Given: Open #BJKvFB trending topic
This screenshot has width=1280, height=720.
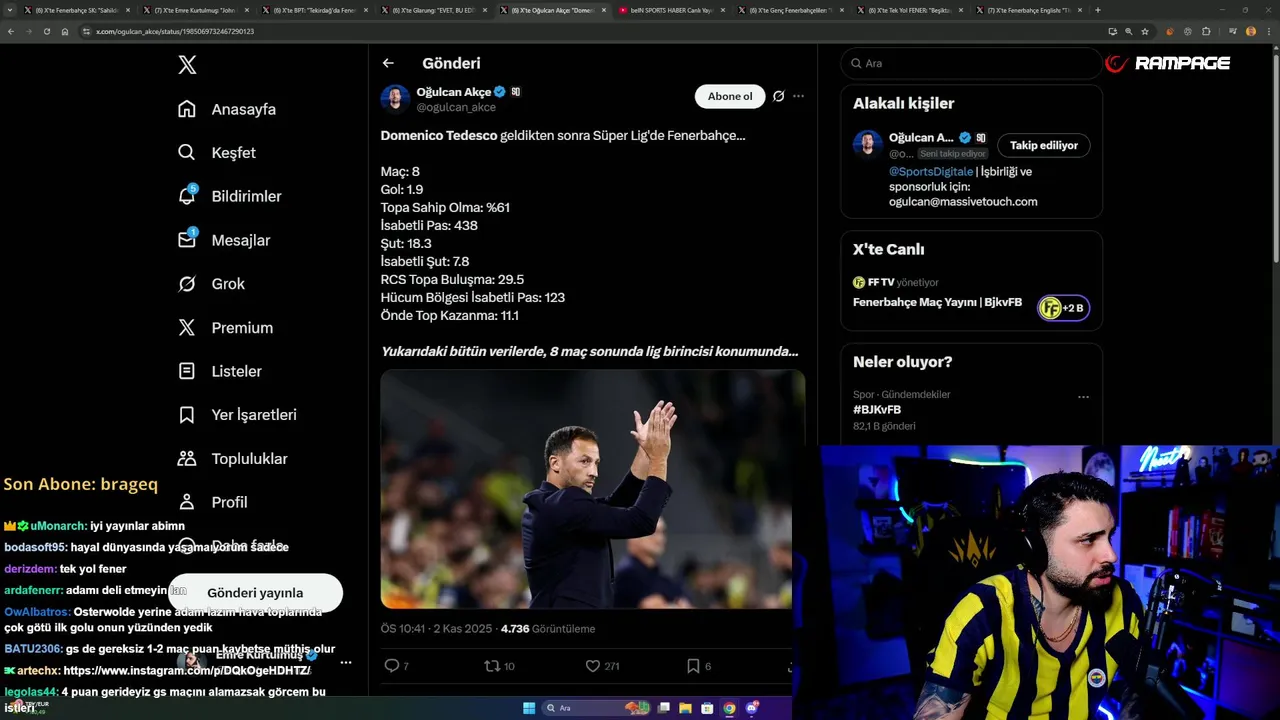Looking at the screenshot, I should tap(877, 410).
